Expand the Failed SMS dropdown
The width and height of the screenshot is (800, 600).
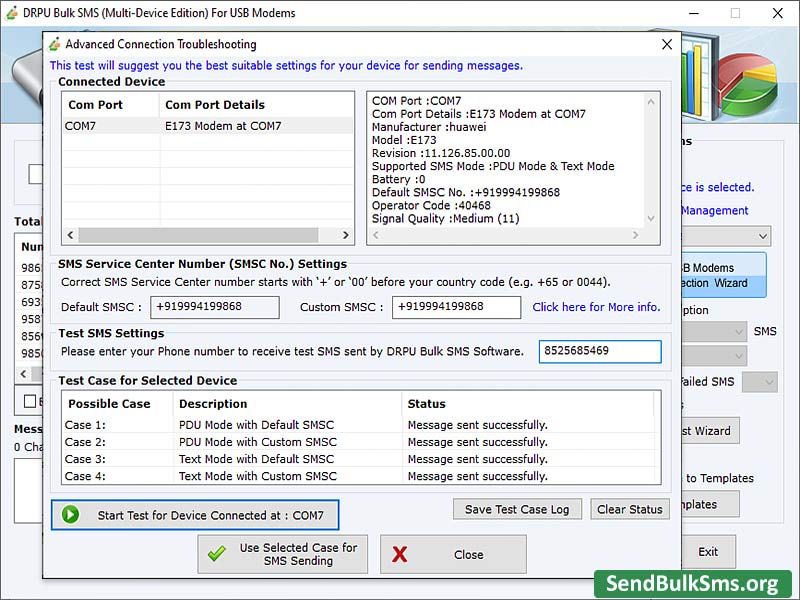[762, 379]
